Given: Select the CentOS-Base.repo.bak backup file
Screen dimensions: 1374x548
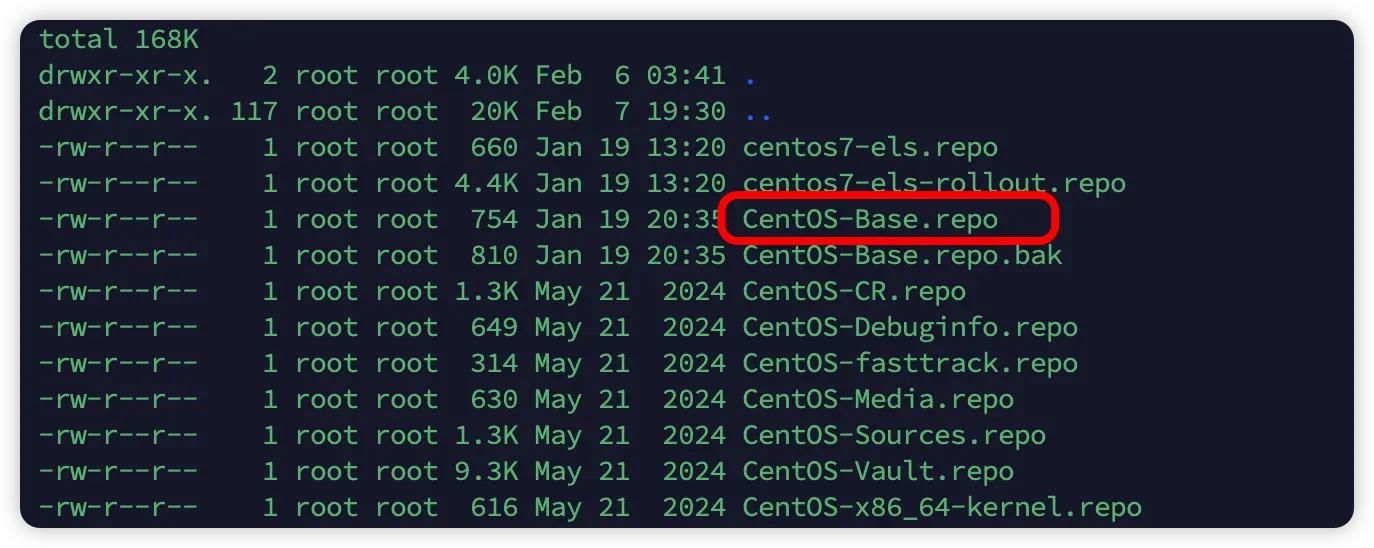Looking at the screenshot, I should [x=902, y=255].
